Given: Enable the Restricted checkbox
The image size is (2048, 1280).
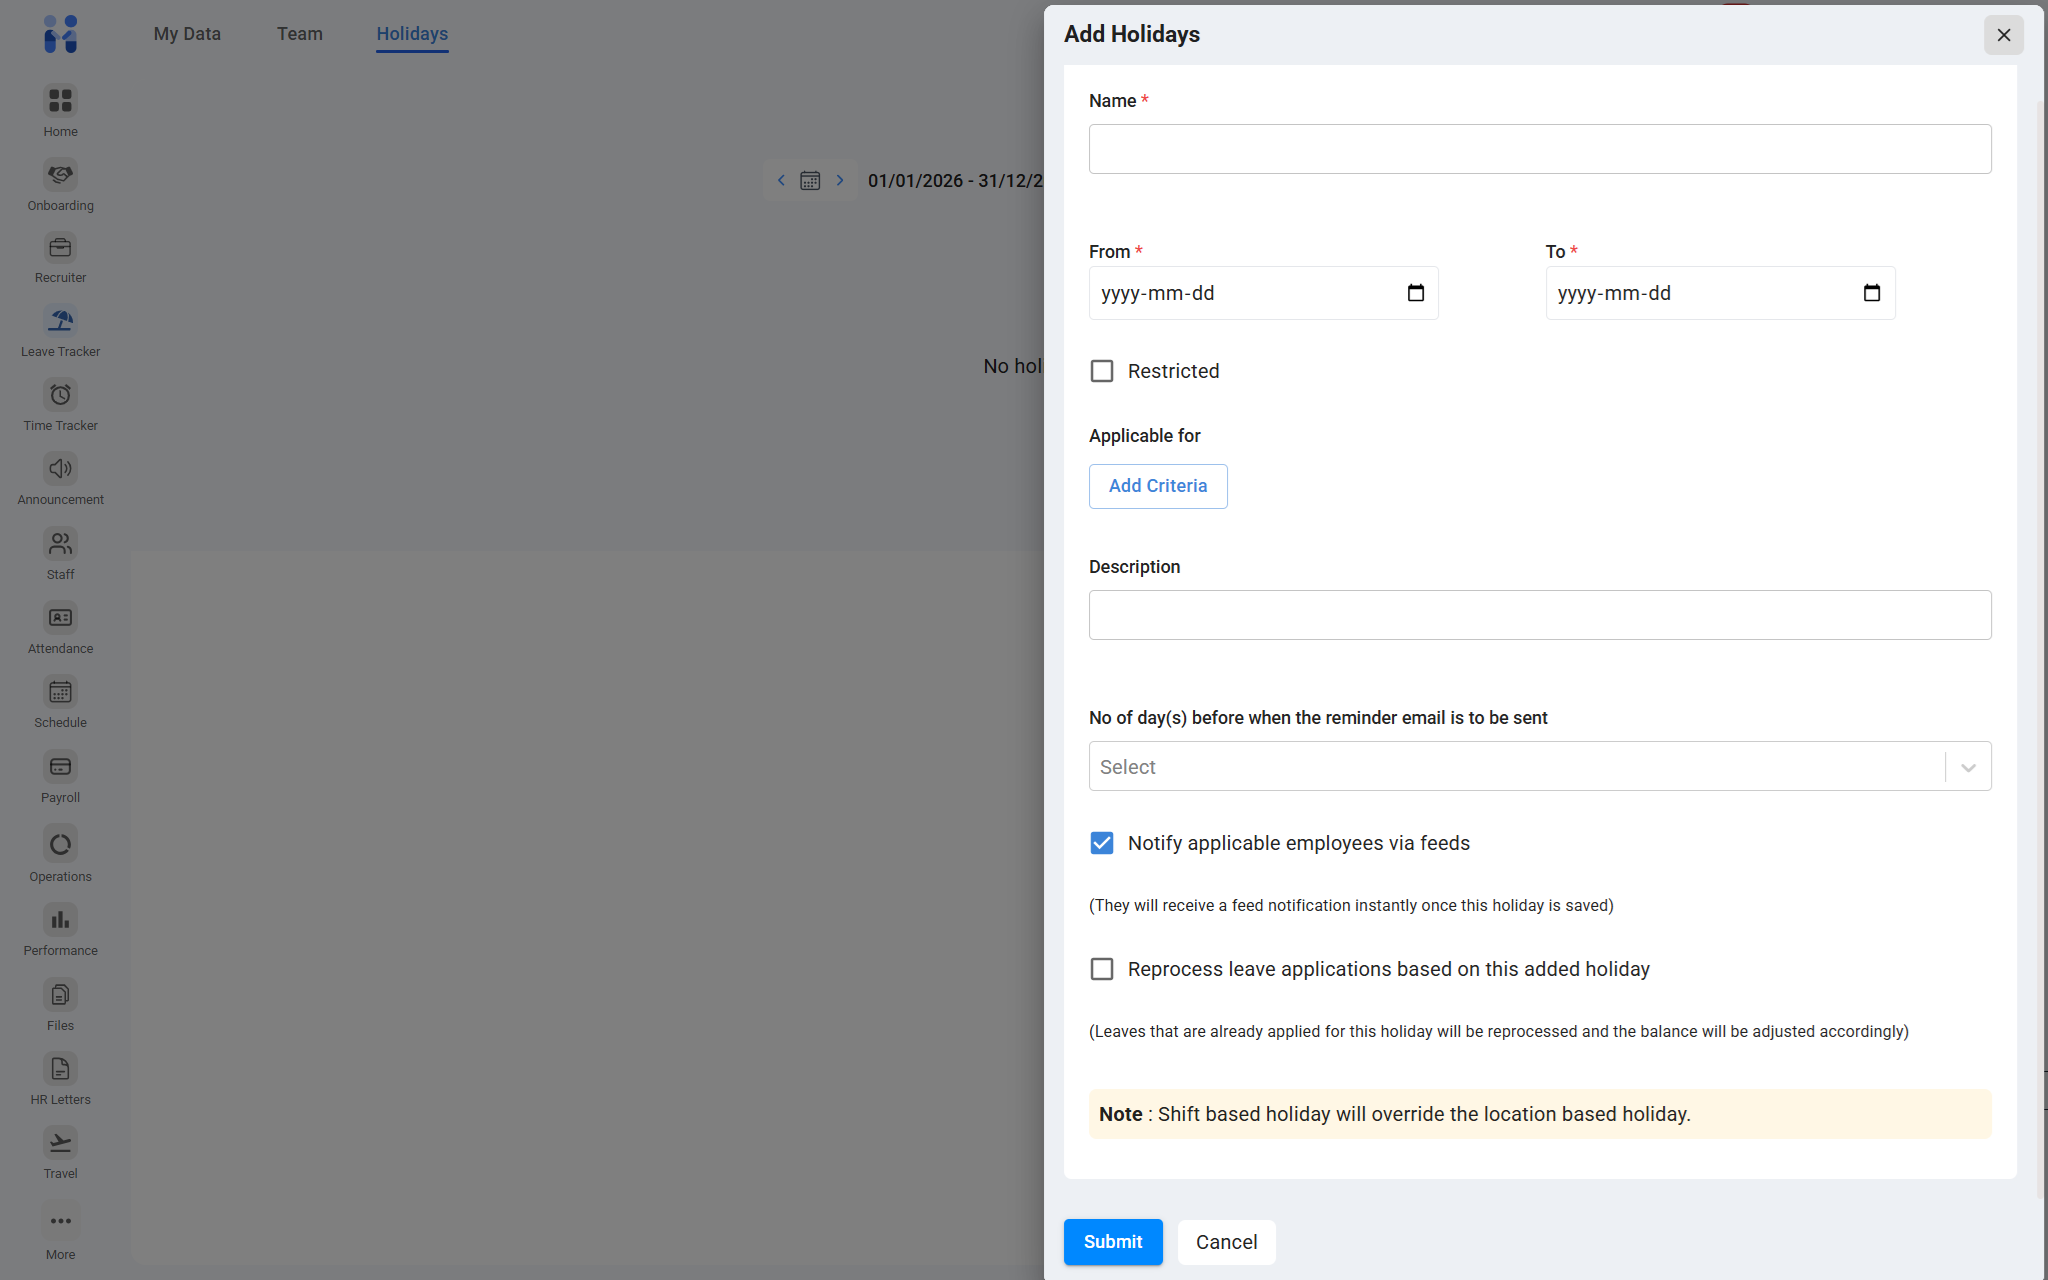Looking at the screenshot, I should (x=1101, y=371).
